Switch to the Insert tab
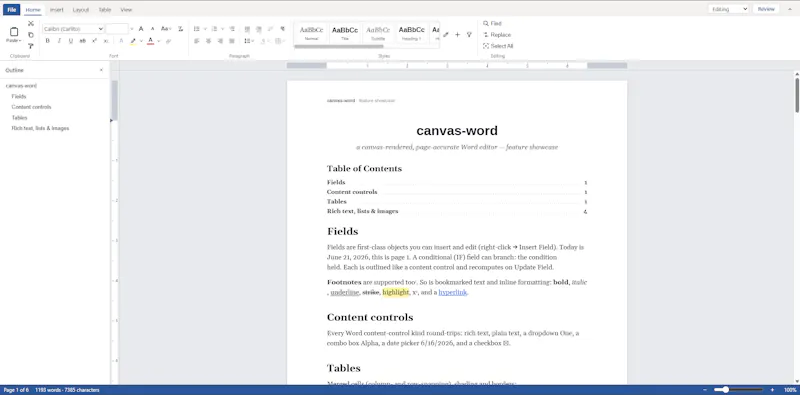This screenshot has height=395, width=800. pos(57,10)
